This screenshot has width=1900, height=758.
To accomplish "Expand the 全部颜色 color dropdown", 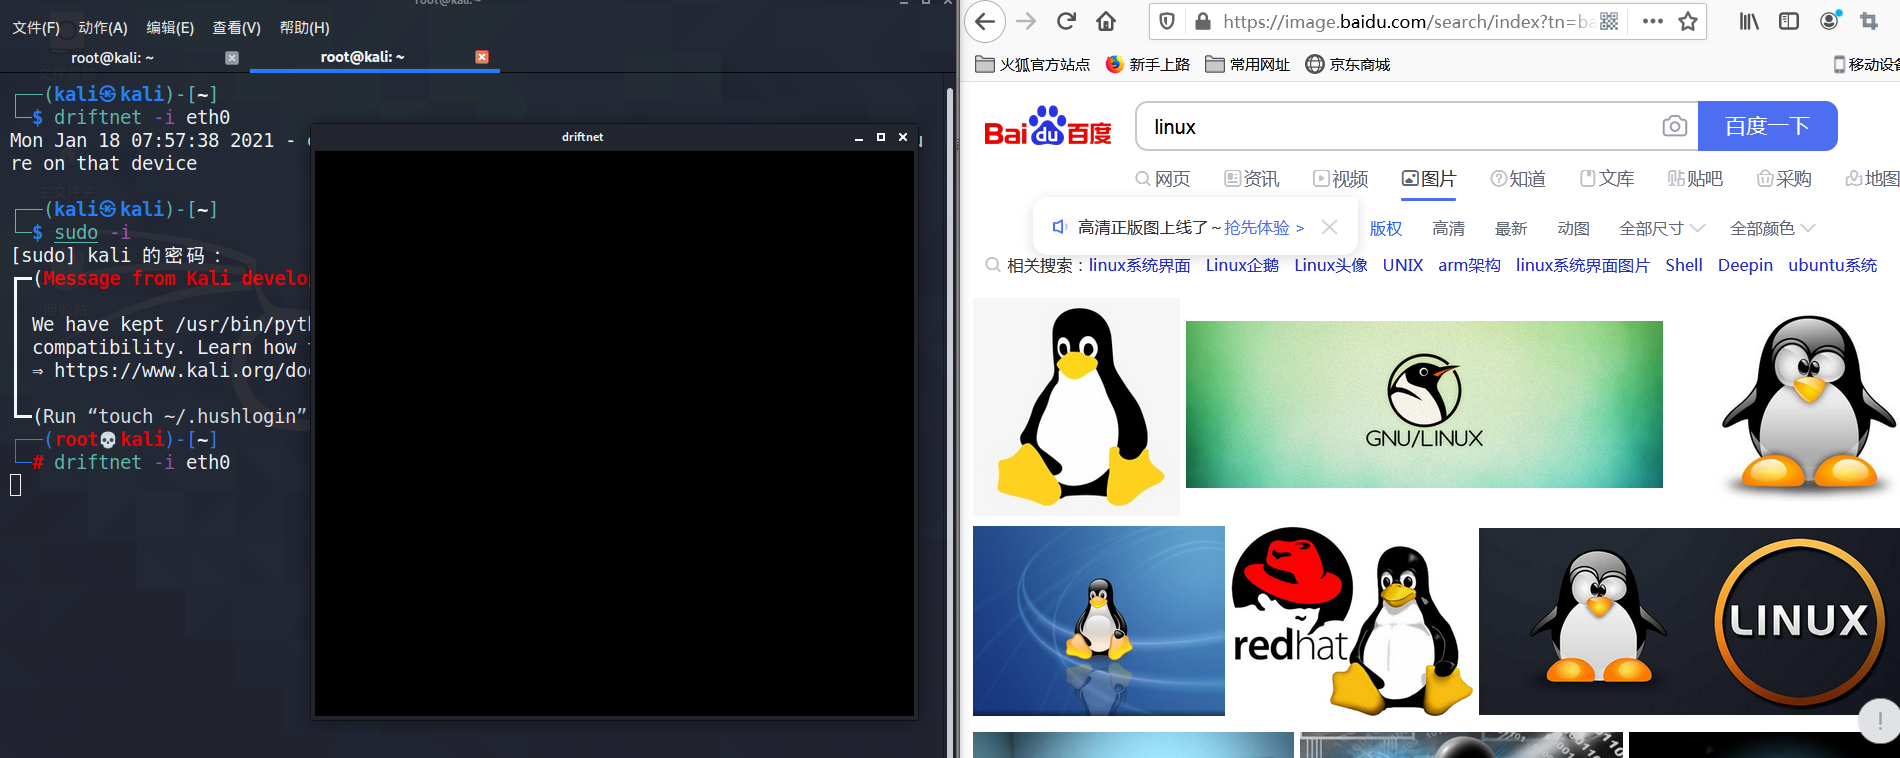I will [x=1773, y=229].
